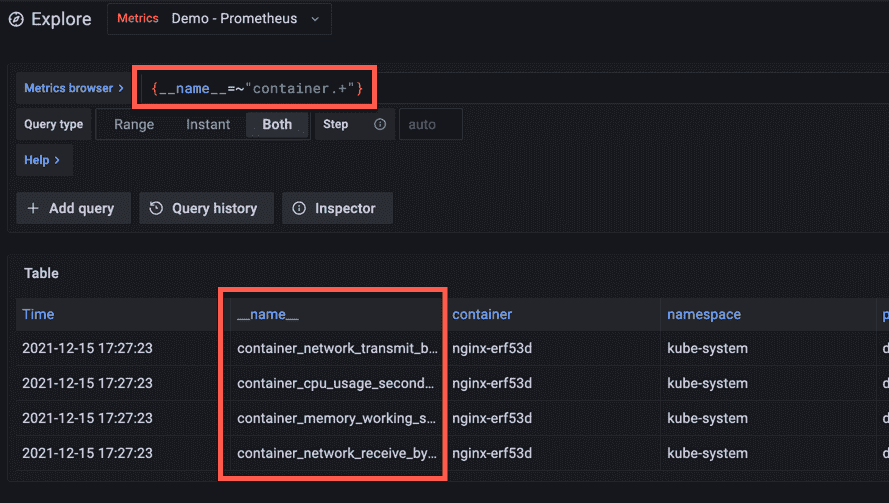Sort by the __name__ column header
Image resolution: width=889 pixels, height=503 pixels.
(268, 314)
